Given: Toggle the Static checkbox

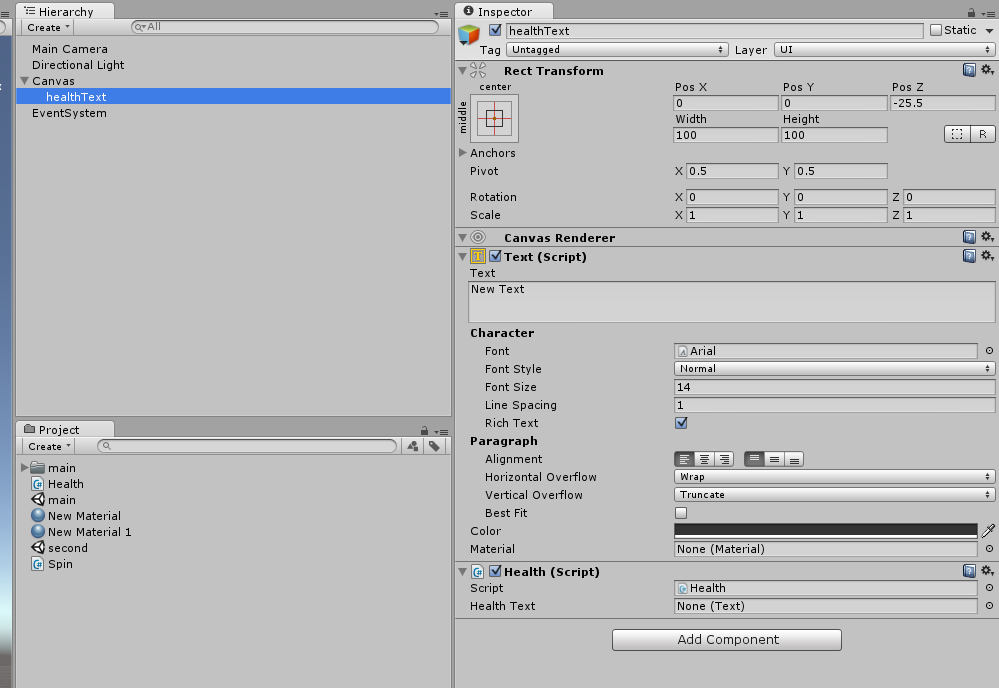Looking at the screenshot, I should pos(938,30).
